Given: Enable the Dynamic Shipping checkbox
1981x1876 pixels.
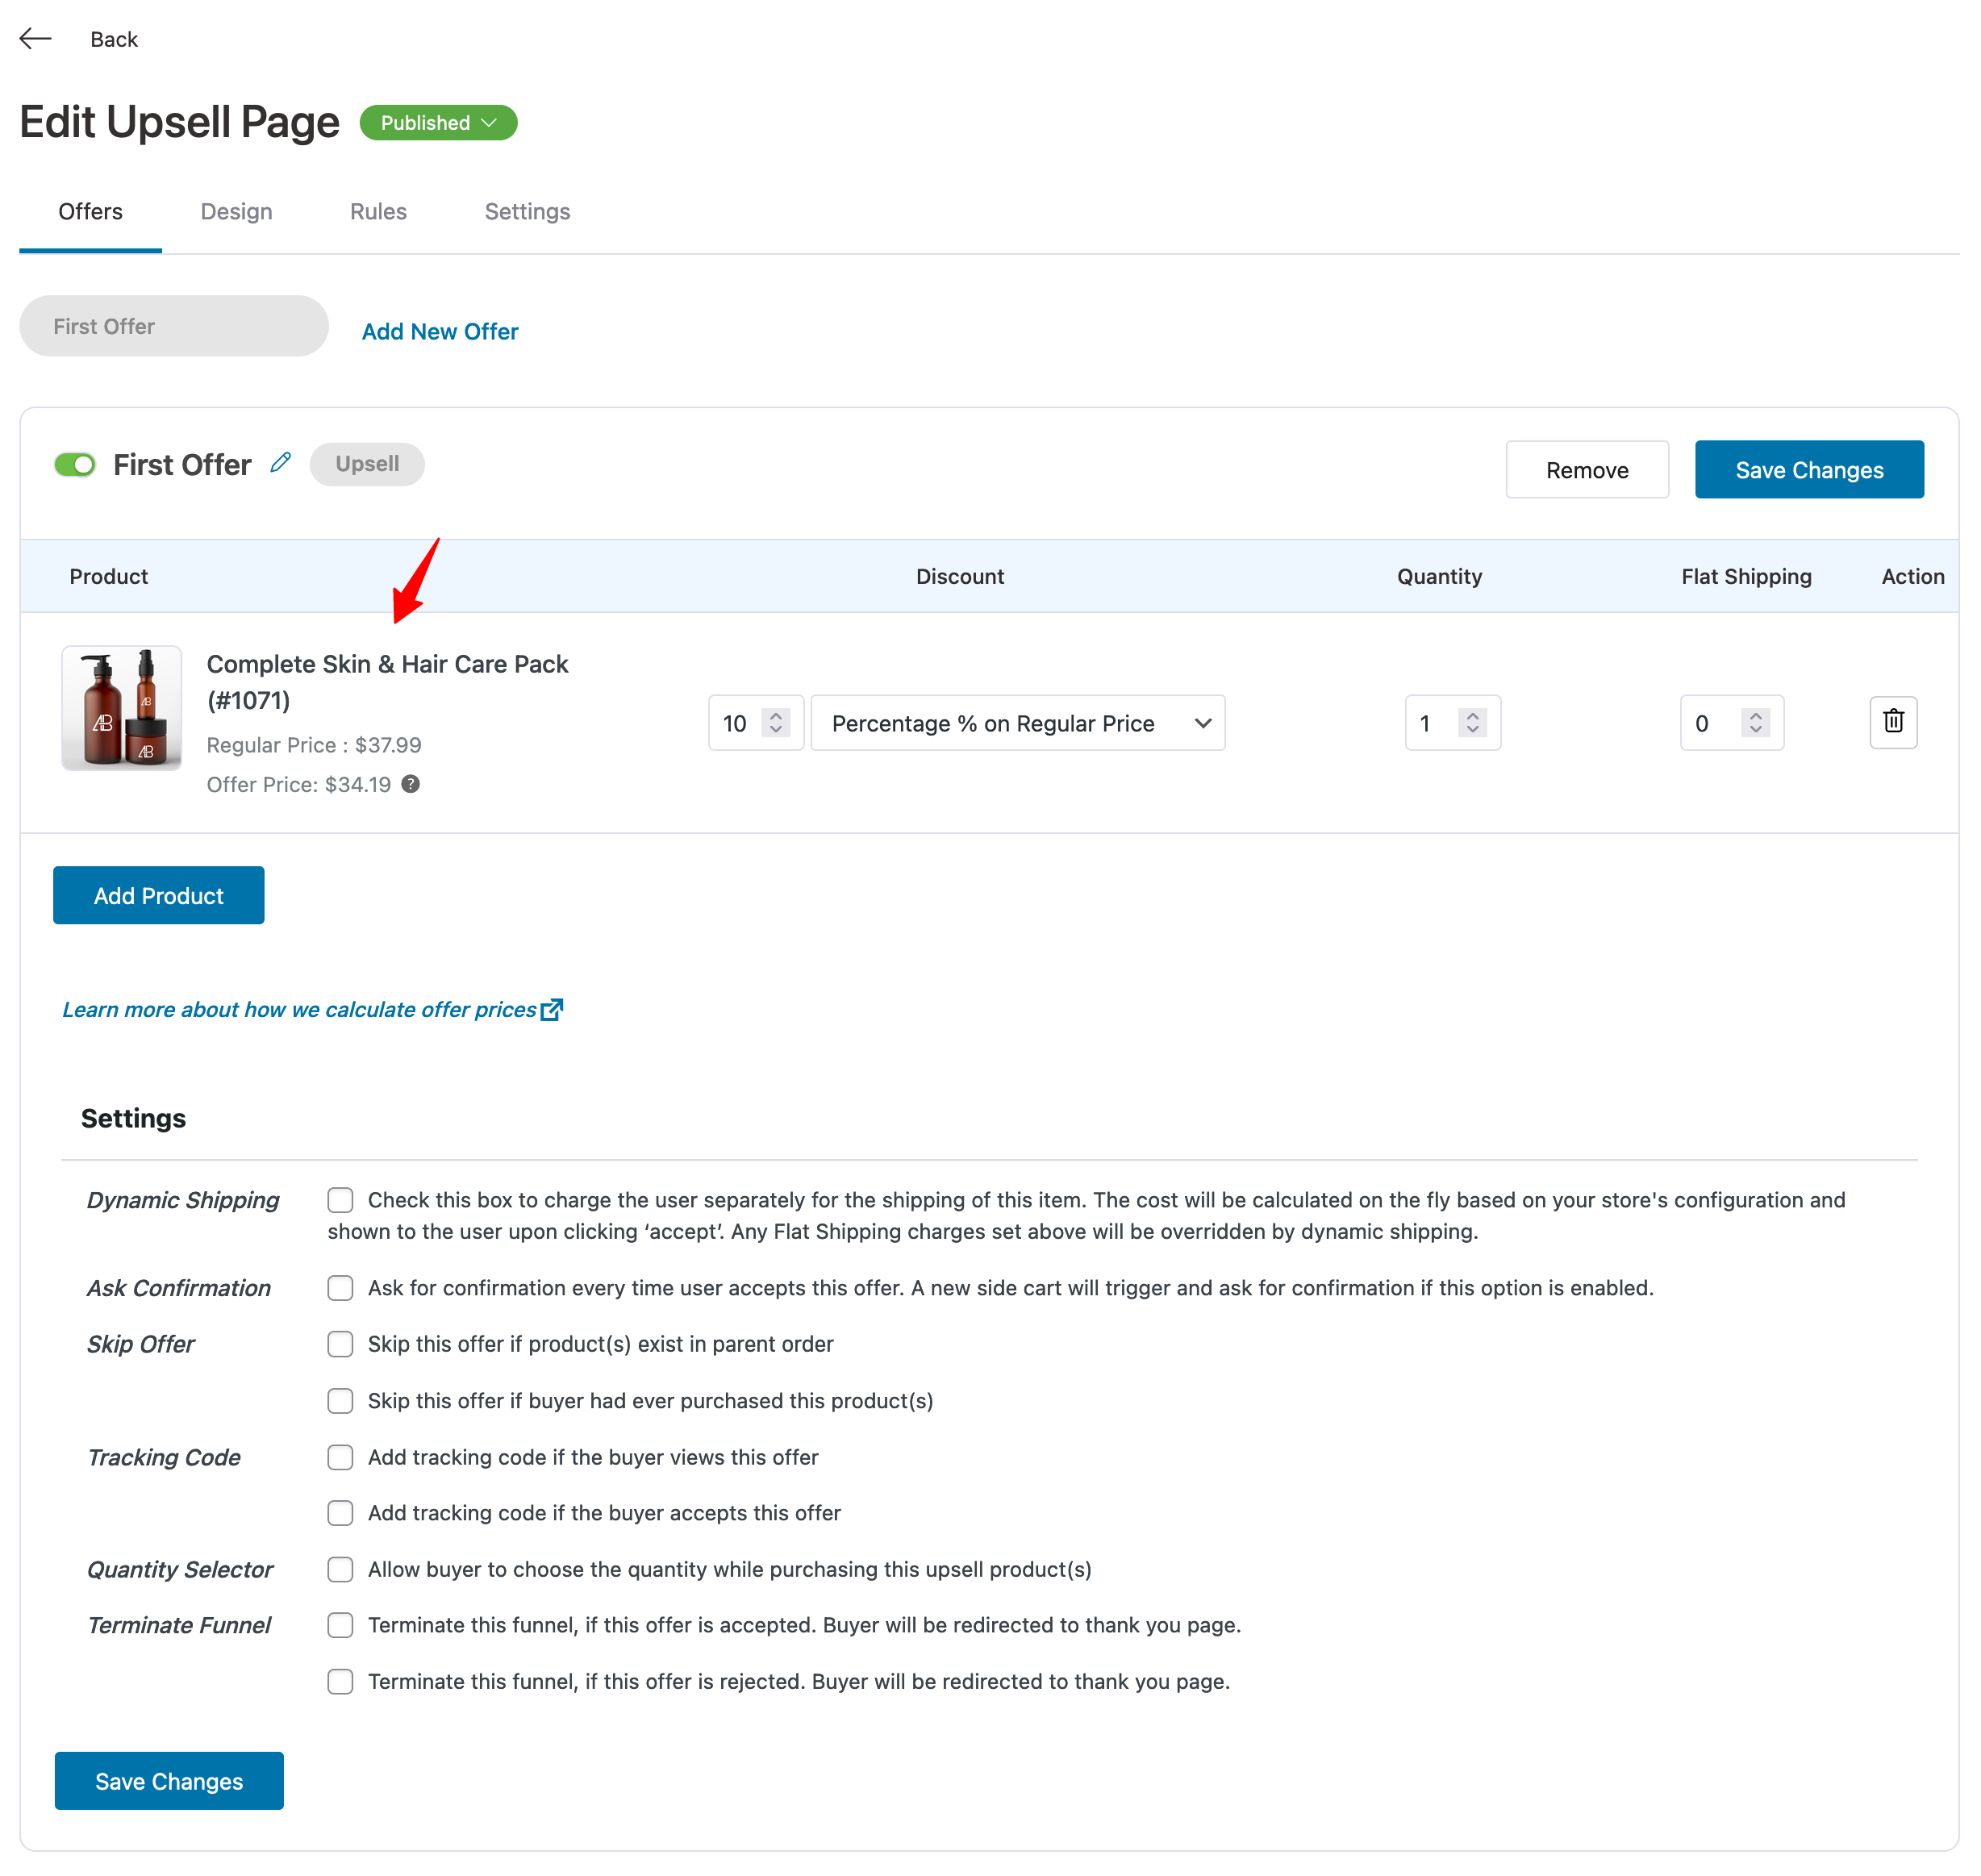Looking at the screenshot, I should 340,1199.
